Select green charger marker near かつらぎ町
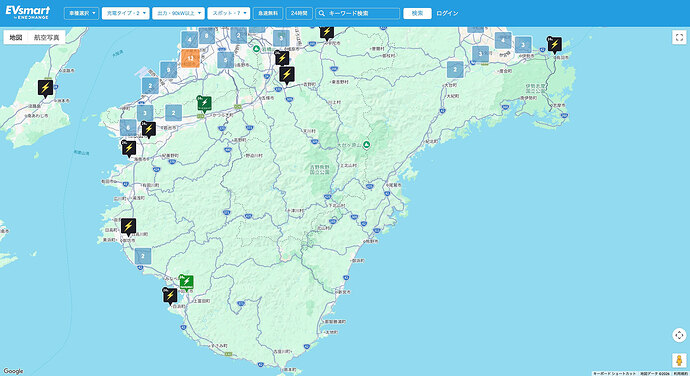 [204, 104]
